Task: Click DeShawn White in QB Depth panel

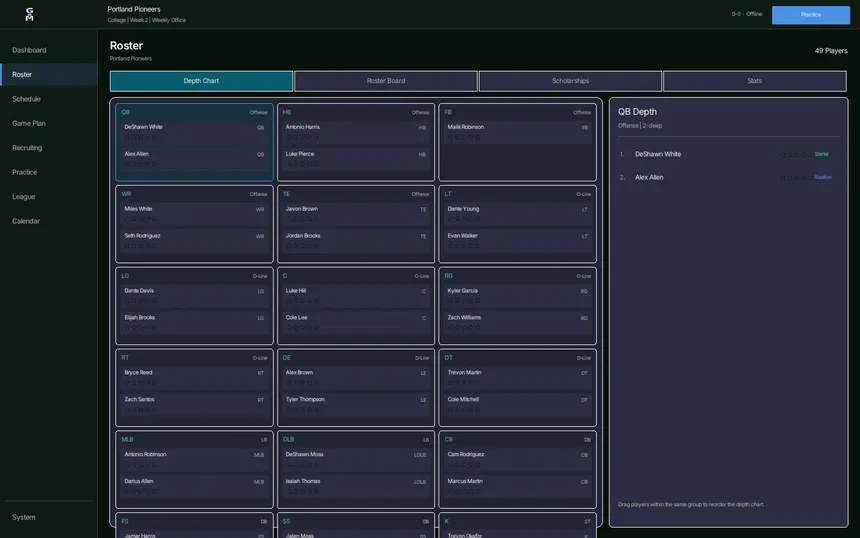Action: [x=658, y=154]
